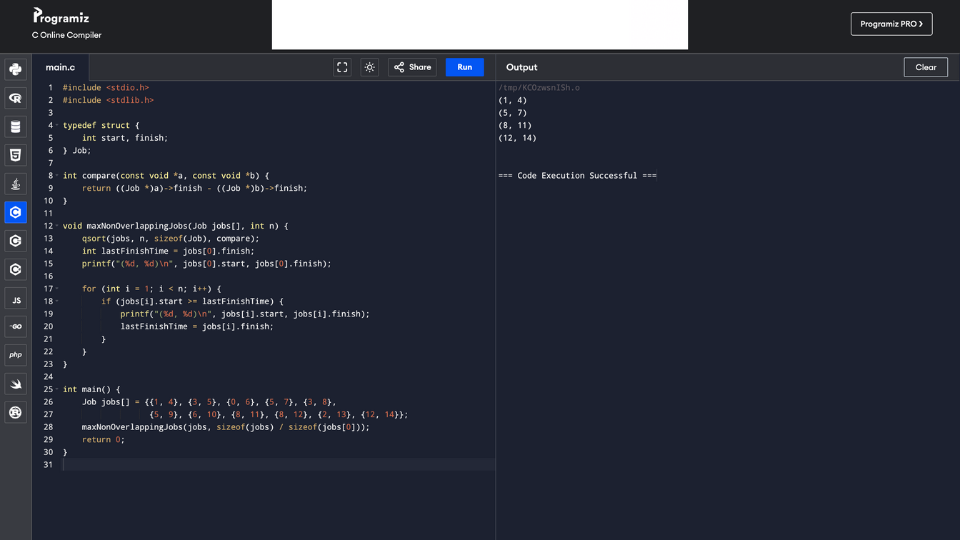
Task: Click the Programiz logo
Action: point(61,16)
